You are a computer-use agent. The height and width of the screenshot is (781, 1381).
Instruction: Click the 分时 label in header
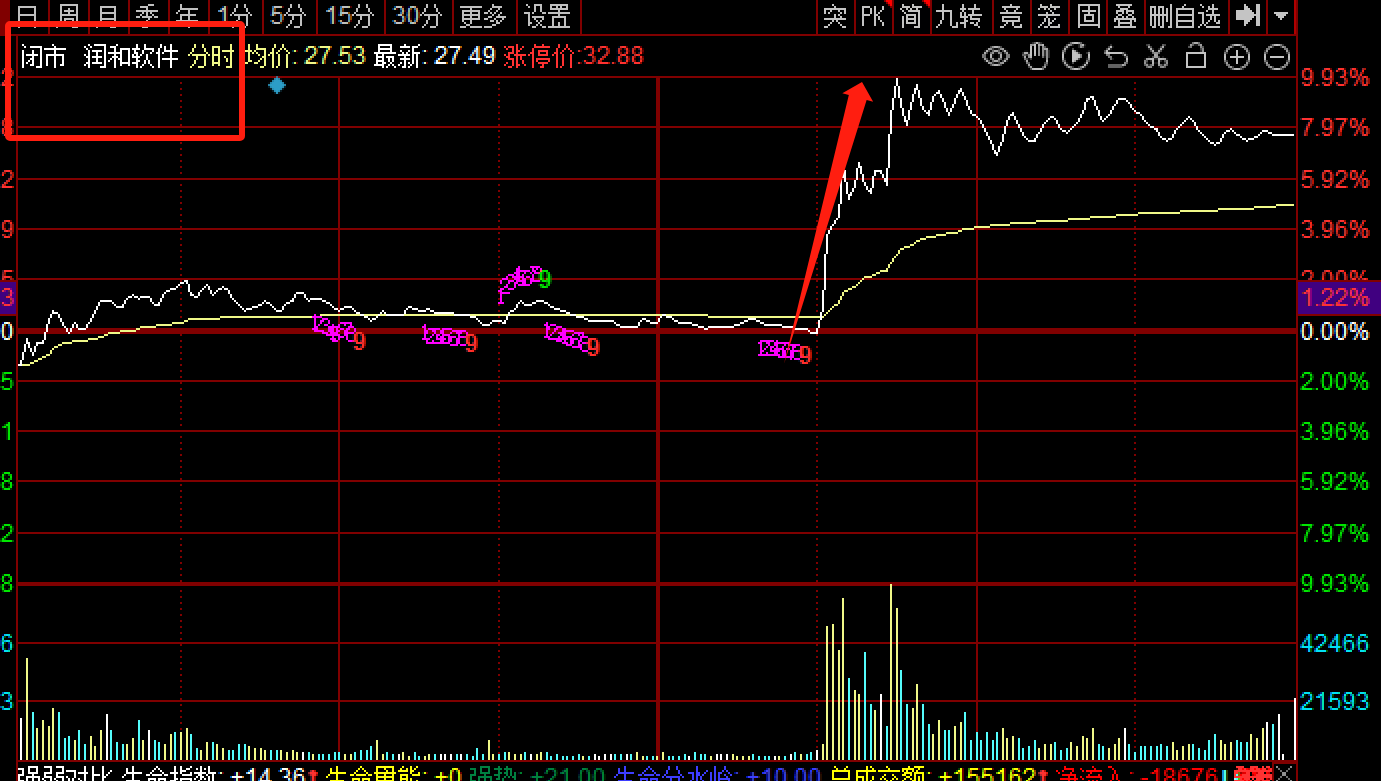pos(212,57)
